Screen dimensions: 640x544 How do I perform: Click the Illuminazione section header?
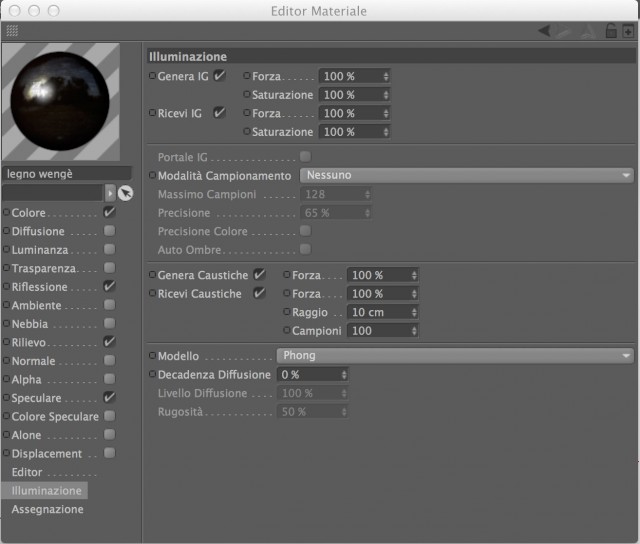[x=391, y=56]
